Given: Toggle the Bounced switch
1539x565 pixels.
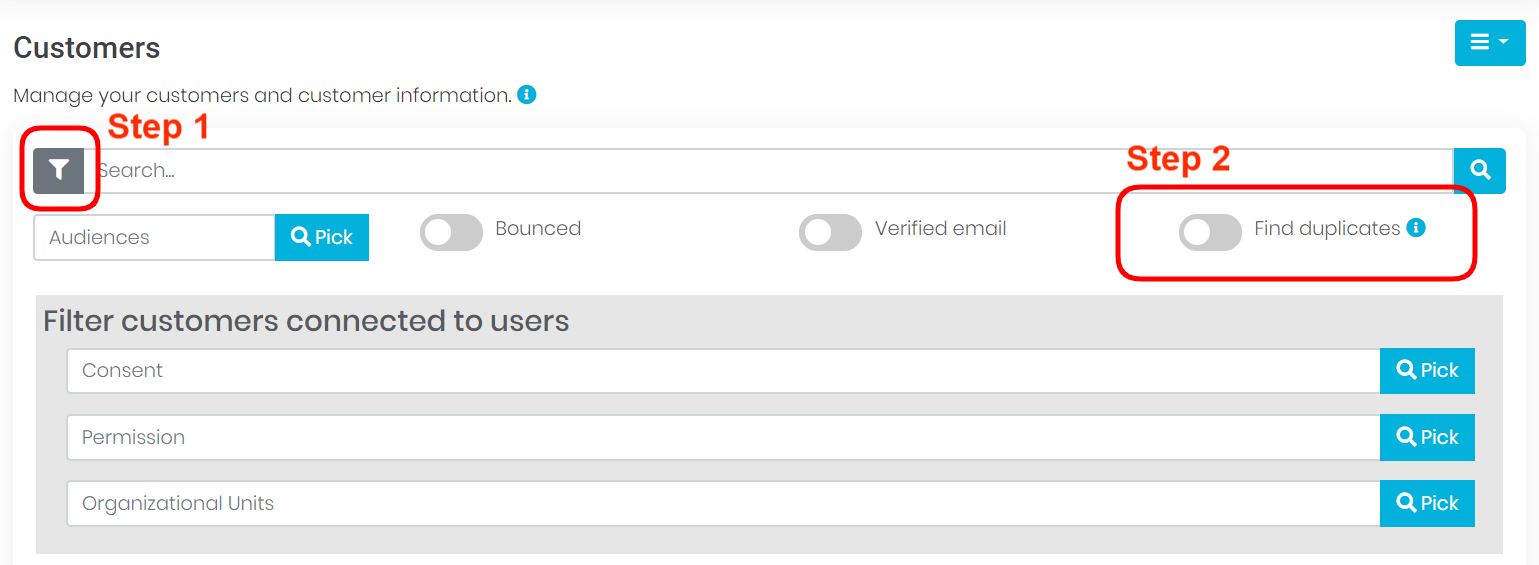Looking at the screenshot, I should pos(451,233).
